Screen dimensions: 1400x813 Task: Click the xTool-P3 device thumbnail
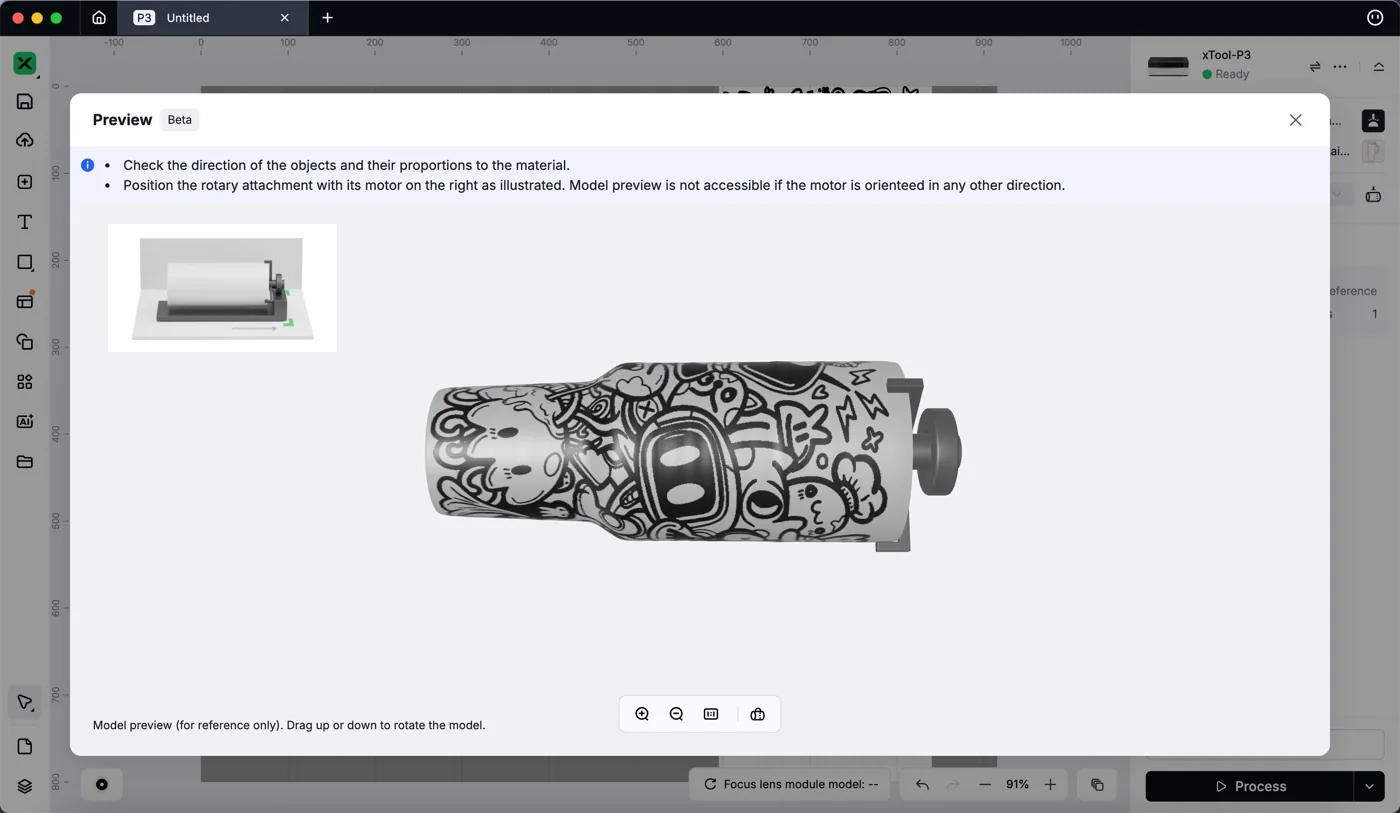1168,66
